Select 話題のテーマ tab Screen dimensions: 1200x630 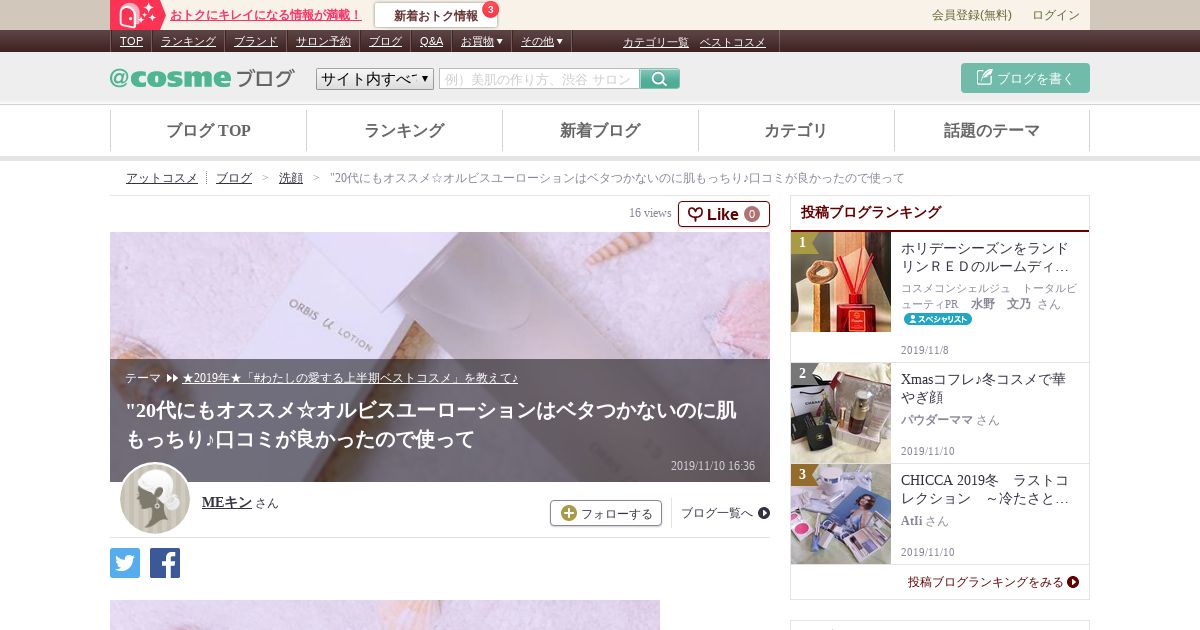pos(992,131)
